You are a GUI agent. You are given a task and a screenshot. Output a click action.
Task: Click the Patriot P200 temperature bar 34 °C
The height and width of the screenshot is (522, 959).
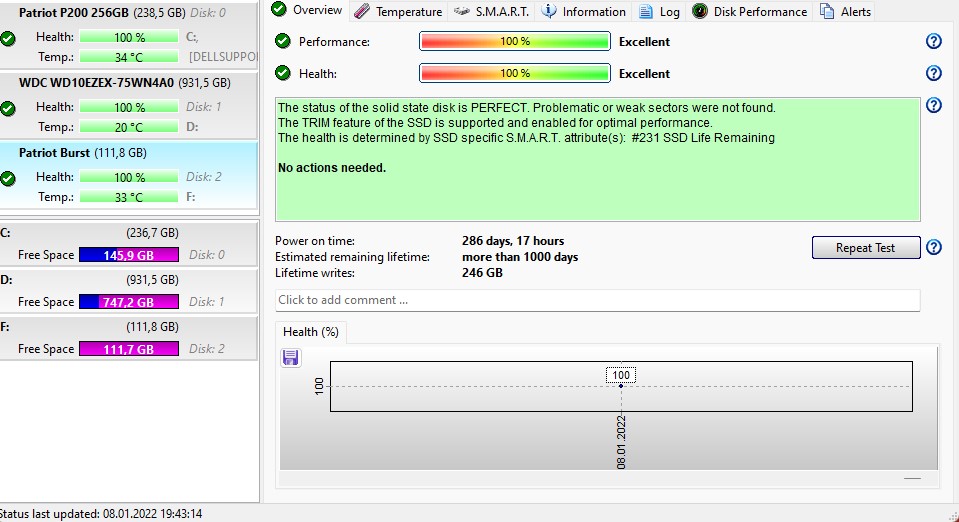click(129, 57)
